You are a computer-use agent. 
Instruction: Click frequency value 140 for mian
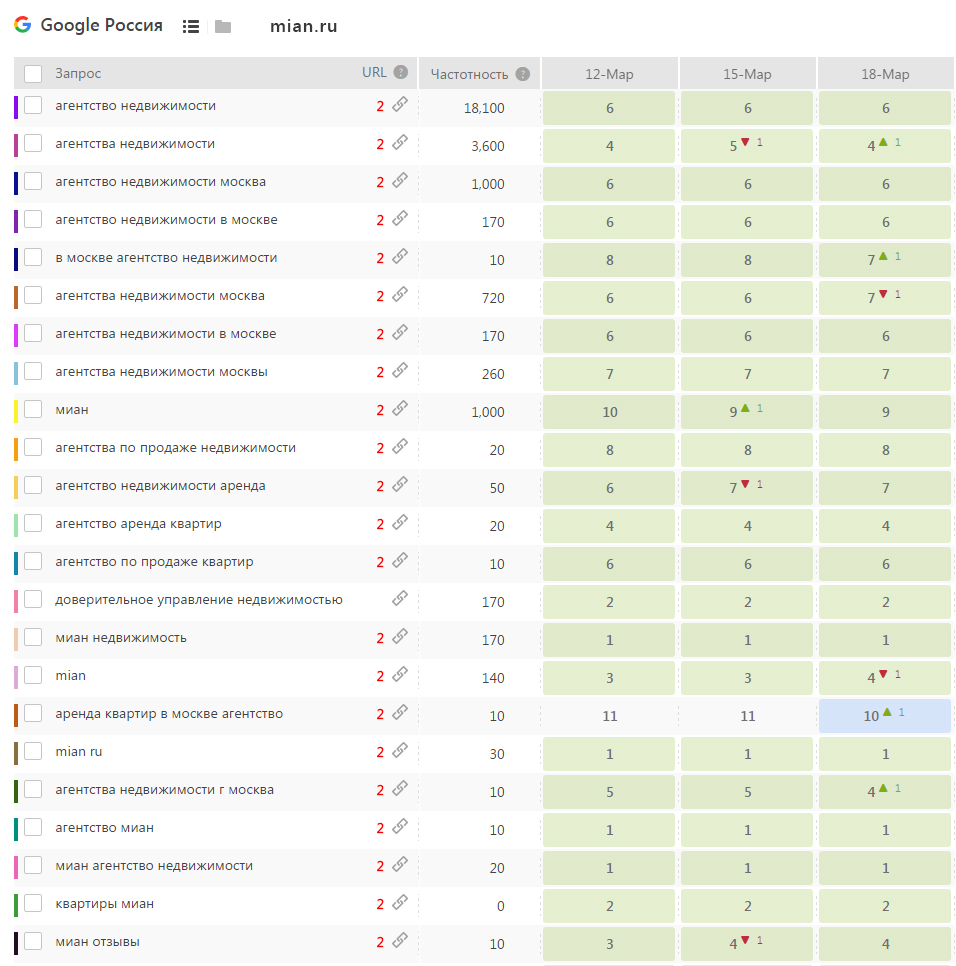pos(493,678)
